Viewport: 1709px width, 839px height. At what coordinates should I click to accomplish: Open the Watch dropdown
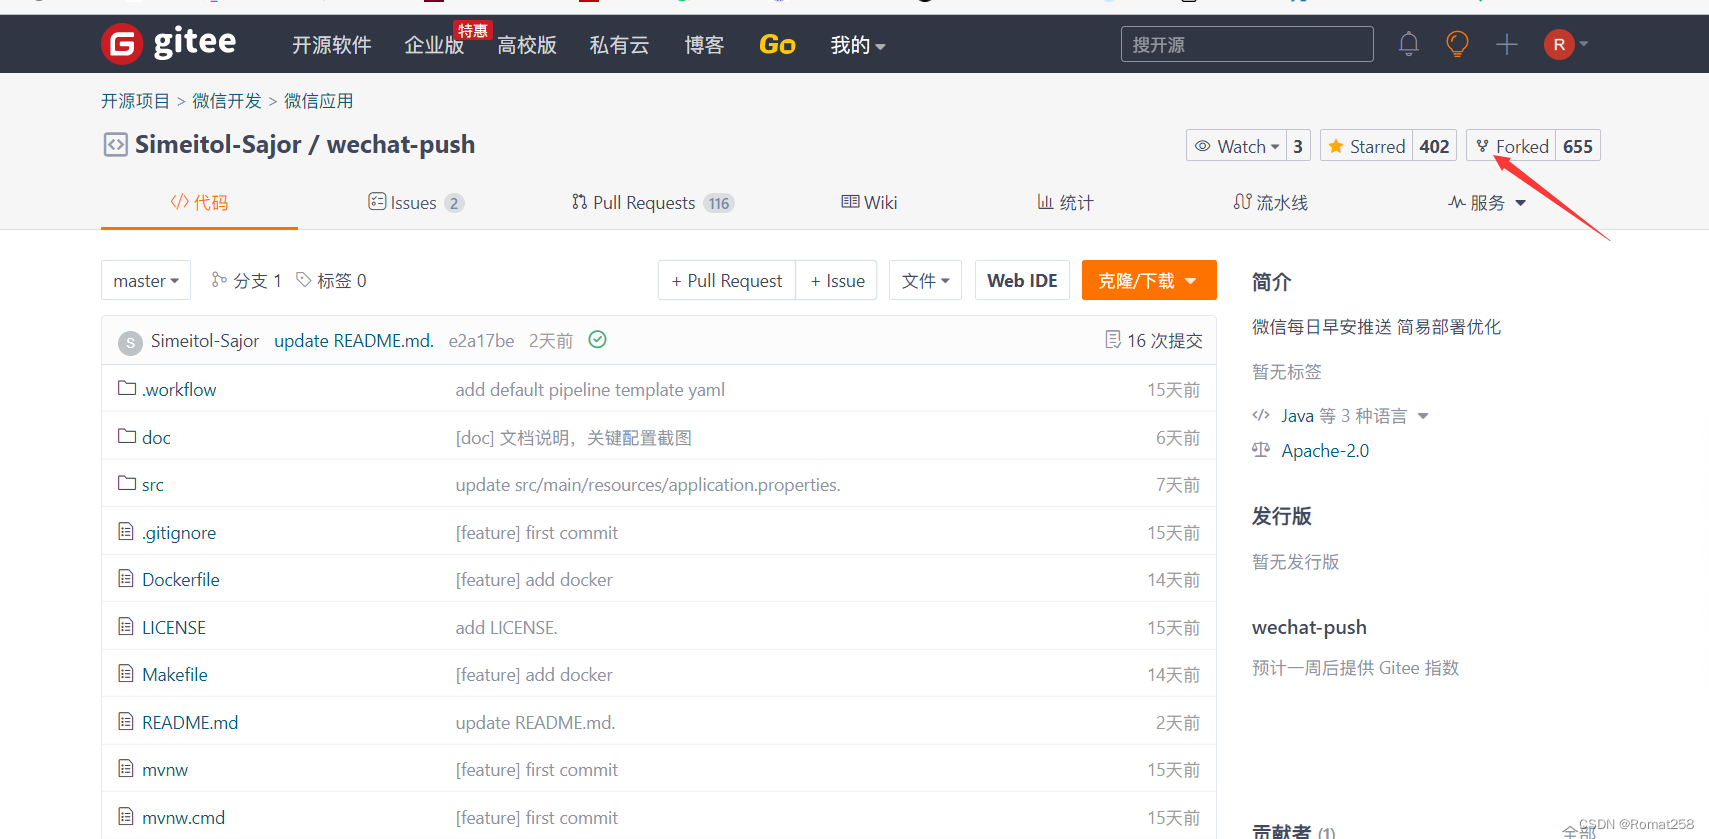coord(1236,146)
